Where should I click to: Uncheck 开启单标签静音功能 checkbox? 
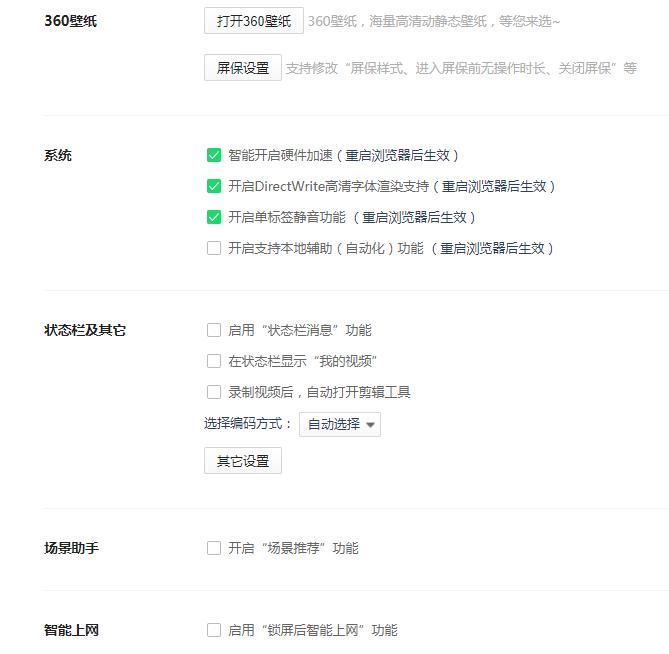(214, 217)
